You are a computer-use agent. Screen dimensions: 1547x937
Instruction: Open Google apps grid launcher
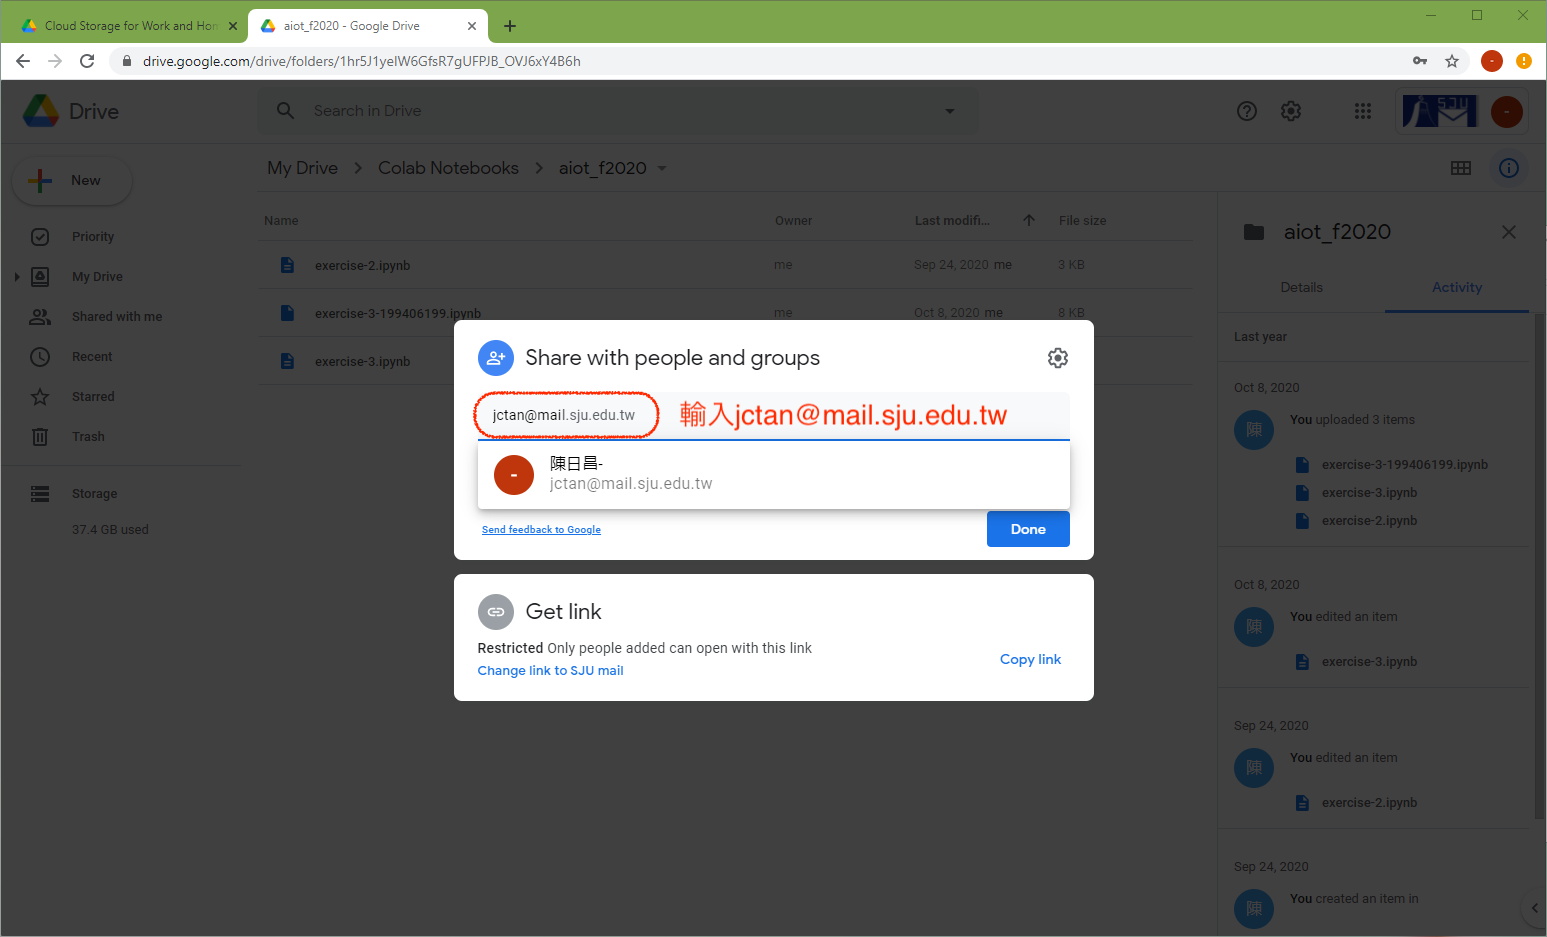click(x=1362, y=111)
